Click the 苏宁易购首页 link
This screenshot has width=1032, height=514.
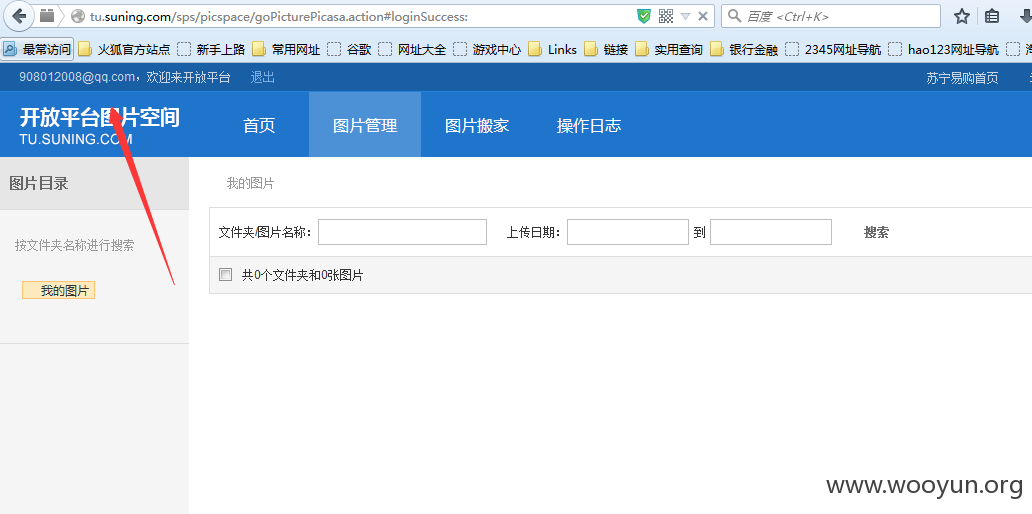click(x=962, y=78)
